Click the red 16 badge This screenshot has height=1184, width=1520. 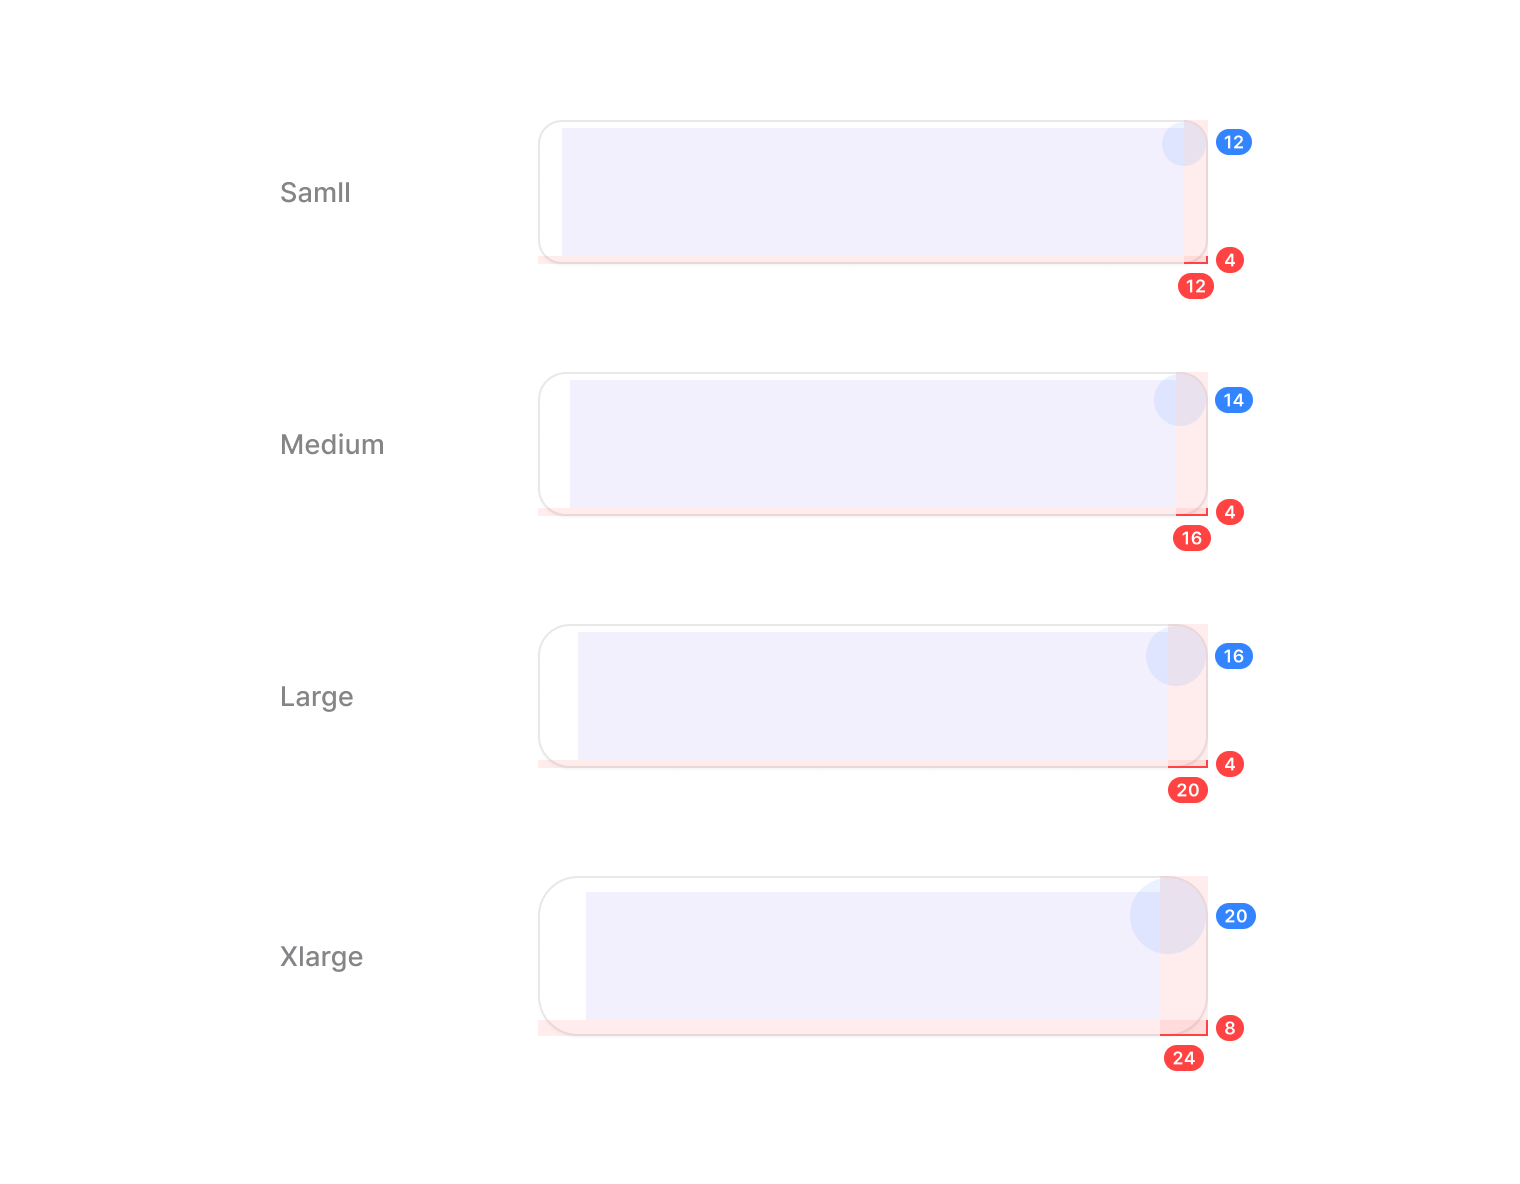pyautogui.click(x=1191, y=539)
